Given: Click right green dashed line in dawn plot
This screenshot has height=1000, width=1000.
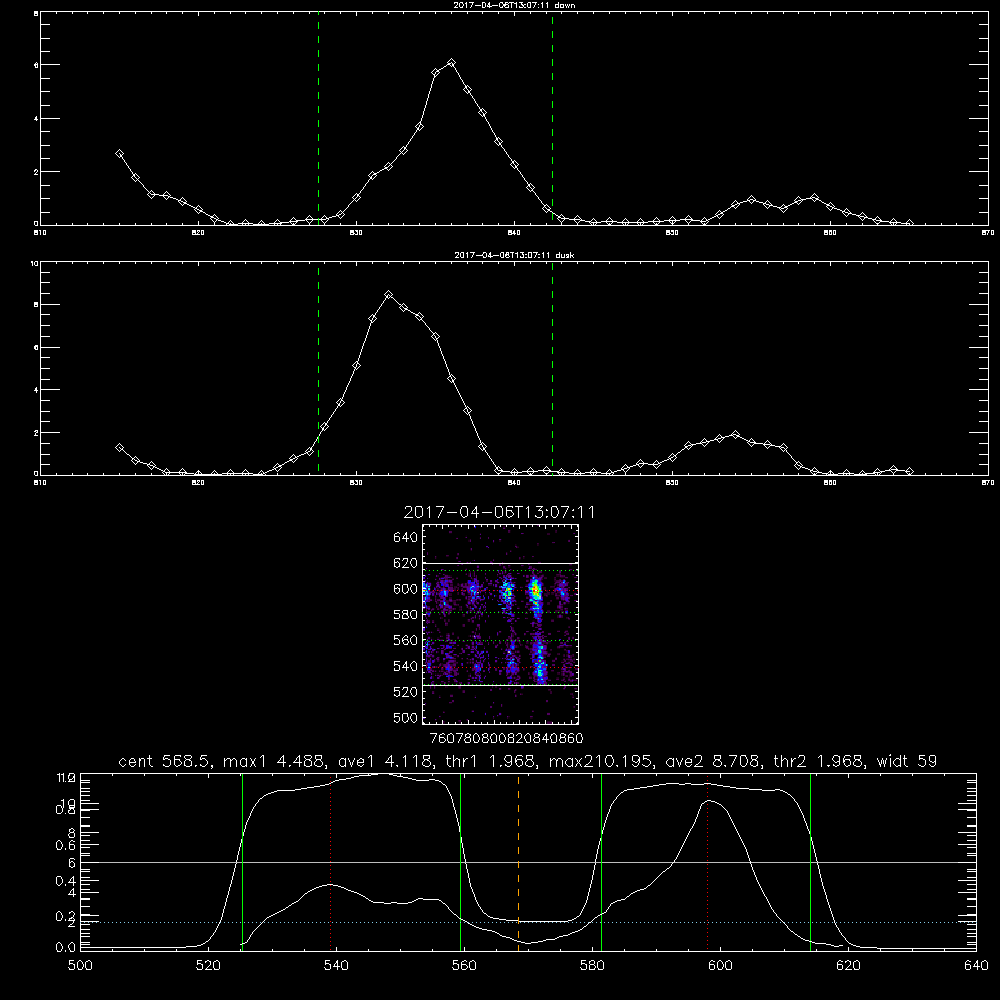Looking at the screenshot, I should [552, 119].
